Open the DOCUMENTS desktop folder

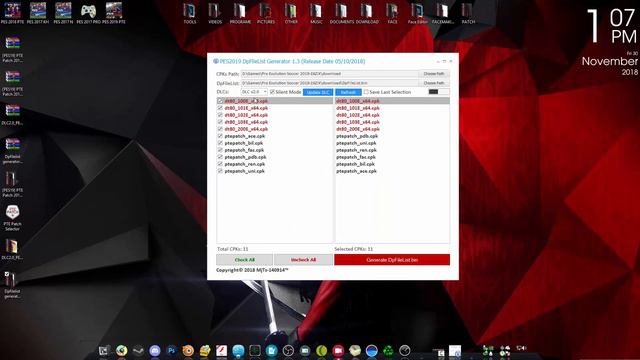341,13
